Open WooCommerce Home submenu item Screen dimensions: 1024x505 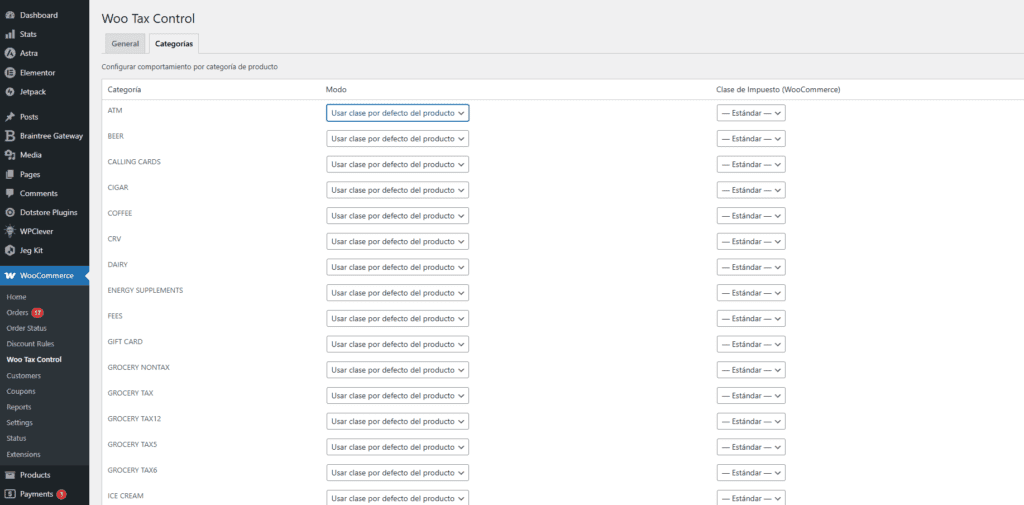[x=16, y=297]
